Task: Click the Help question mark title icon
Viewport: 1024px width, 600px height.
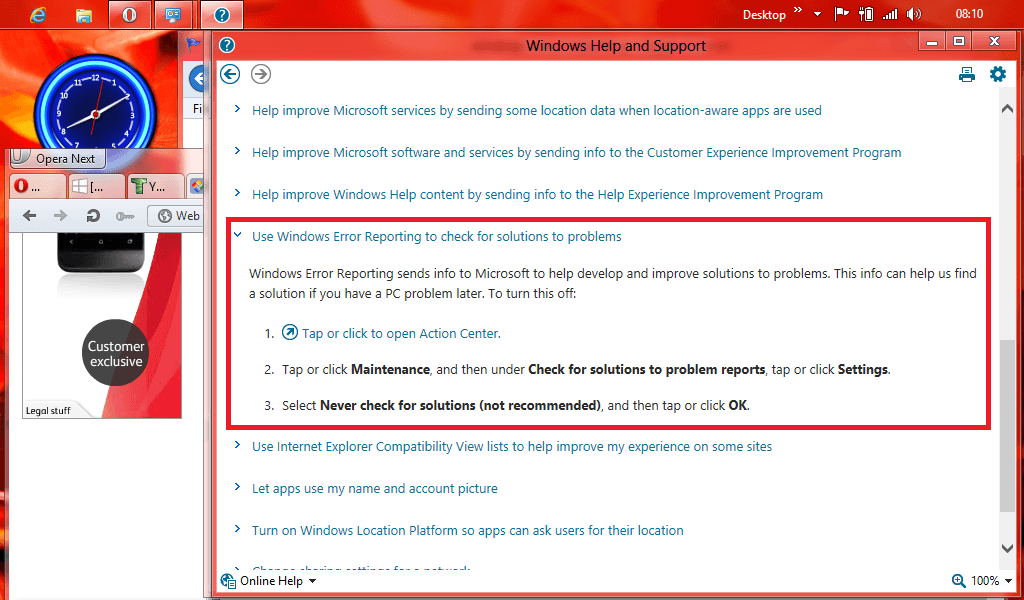Action: (227, 45)
